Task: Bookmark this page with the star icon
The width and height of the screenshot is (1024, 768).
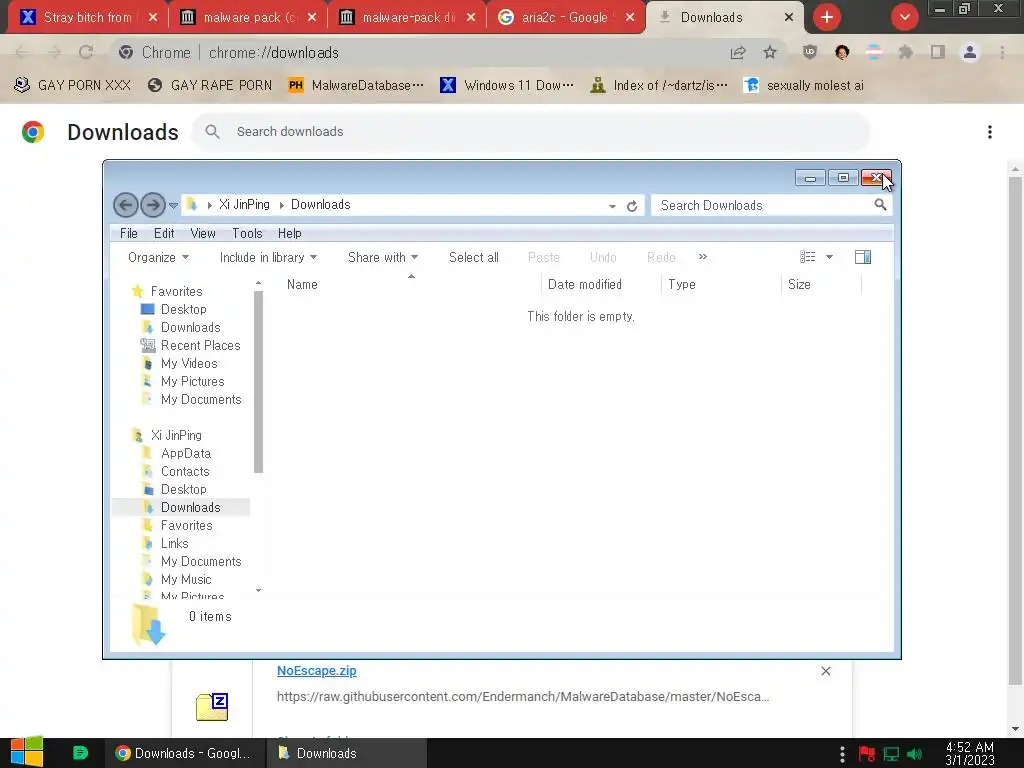Action: tap(770, 52)
